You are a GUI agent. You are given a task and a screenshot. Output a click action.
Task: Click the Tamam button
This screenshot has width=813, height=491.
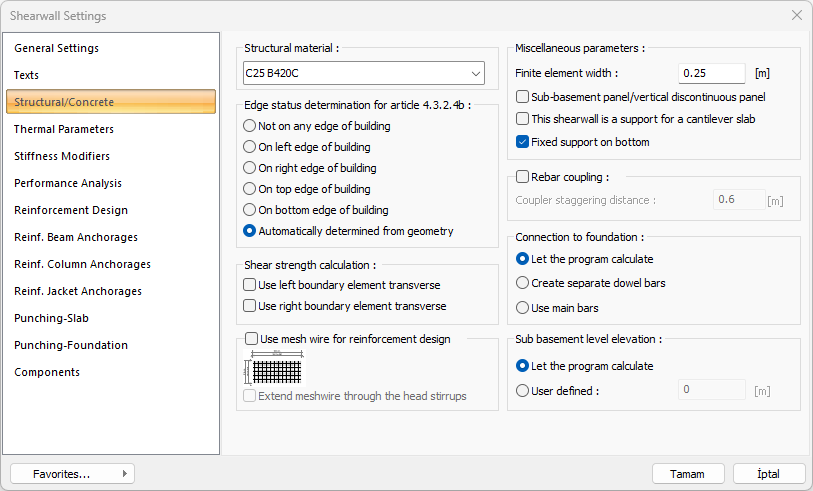(687, 474)
